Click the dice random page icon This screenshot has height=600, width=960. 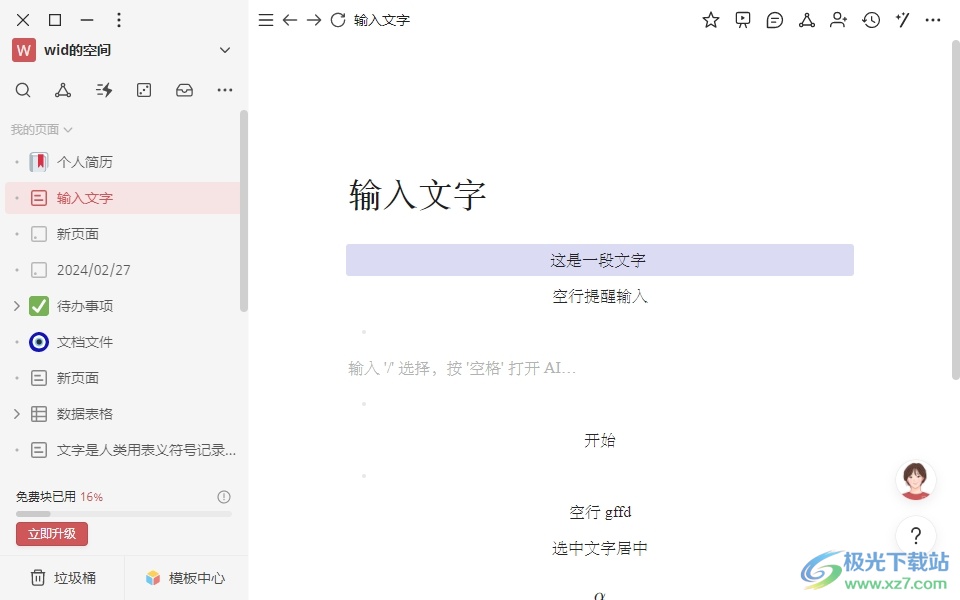tap(144, 90)
